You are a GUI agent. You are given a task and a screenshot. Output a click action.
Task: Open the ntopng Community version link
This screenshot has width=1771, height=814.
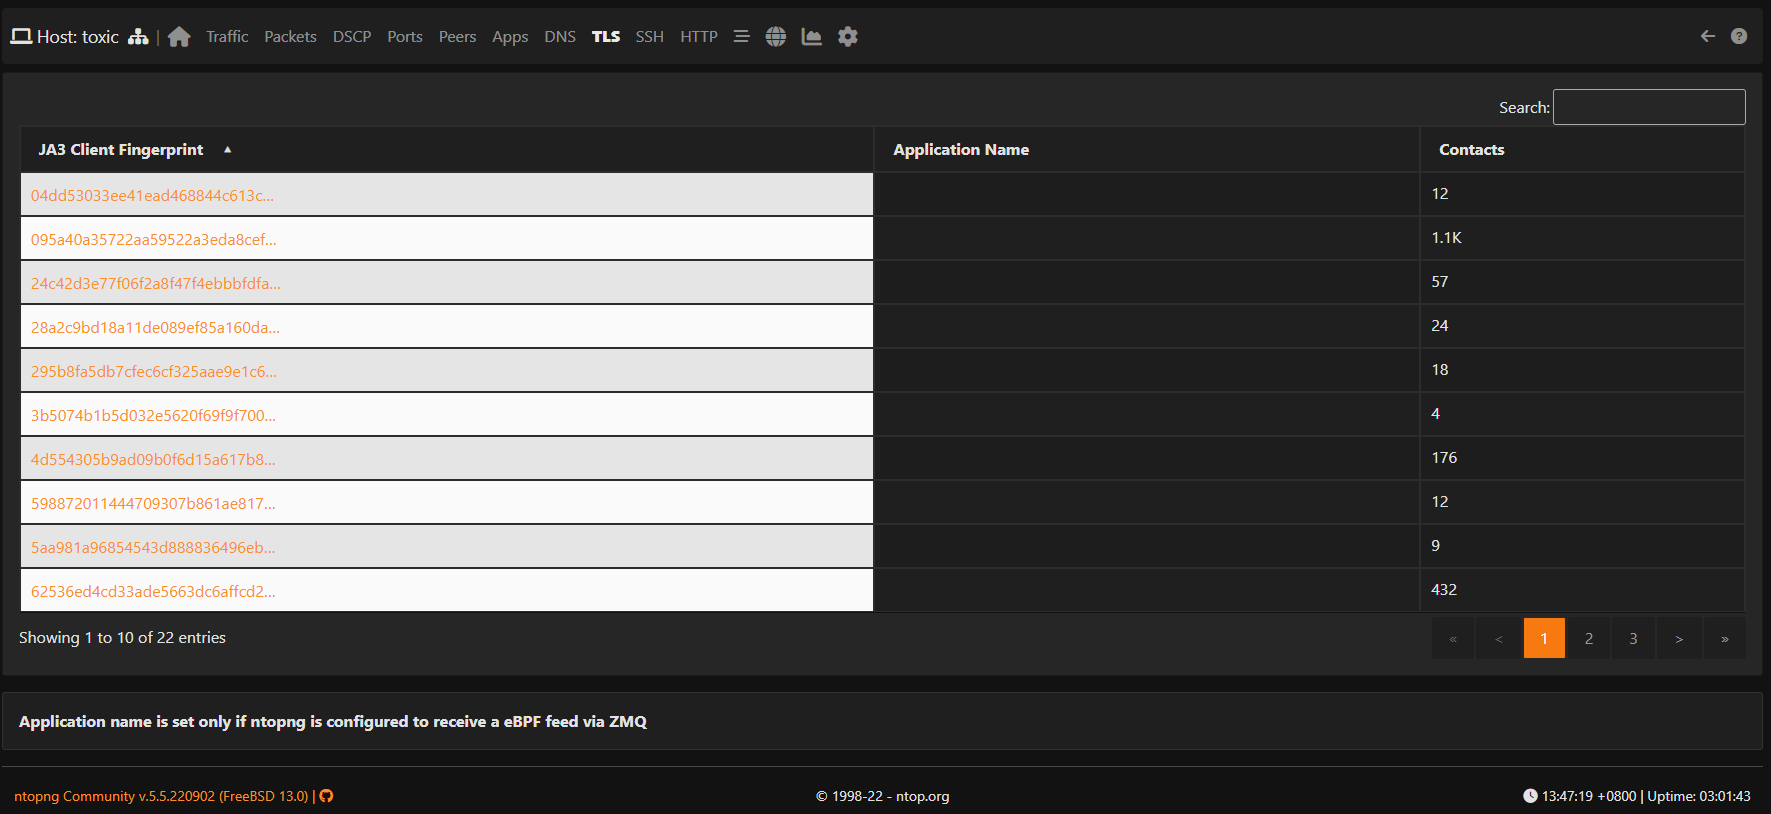coord(161,796)
